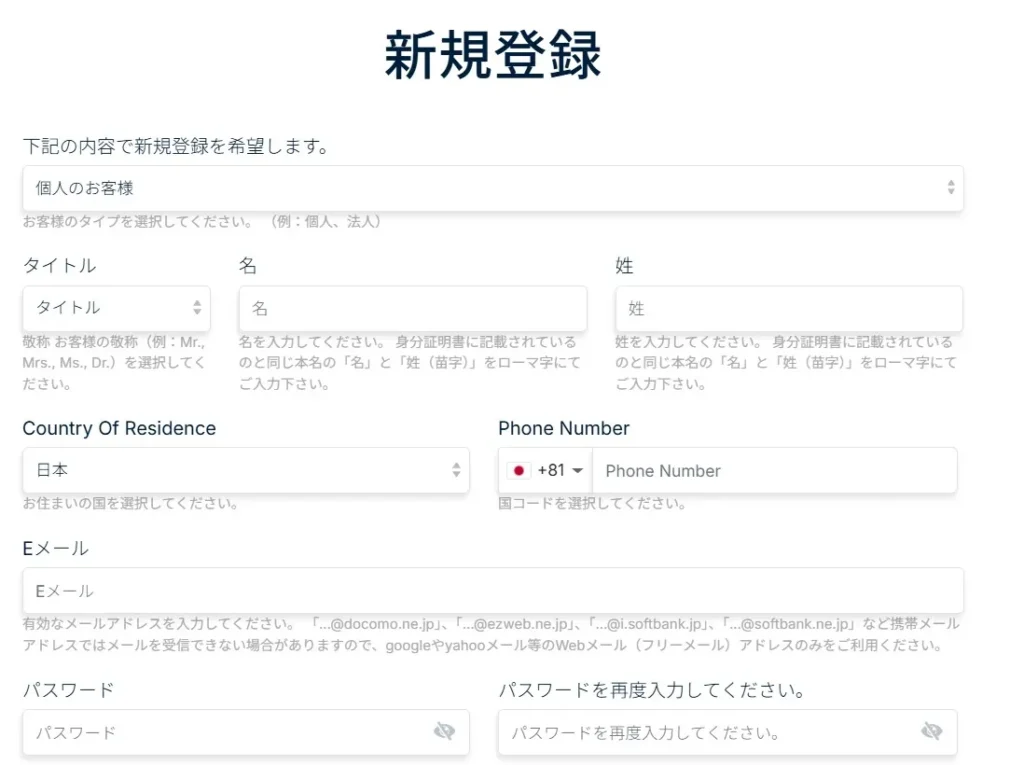
Task: Click the 下記の内容で新規登録を希望します text
Action: pos(177,145)
